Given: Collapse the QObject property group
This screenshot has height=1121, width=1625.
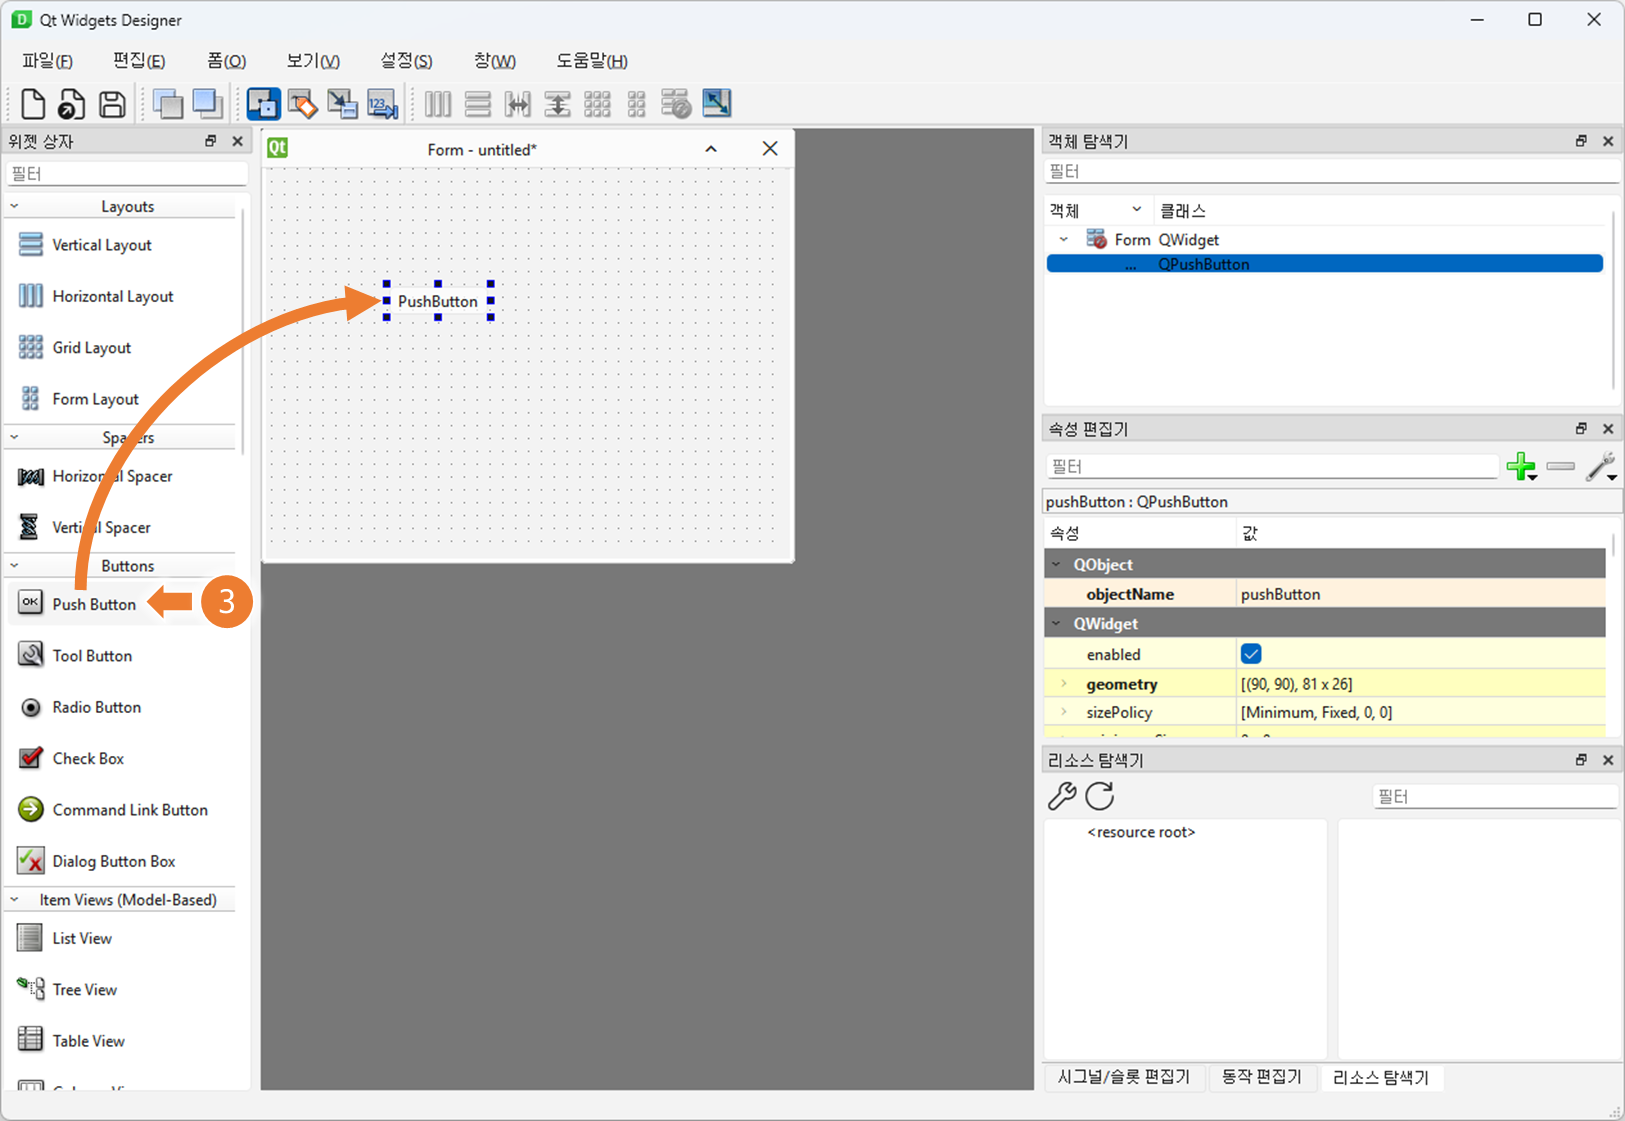Looking at the screenshot, I should pyautogui.click(x=1057, y=564).
